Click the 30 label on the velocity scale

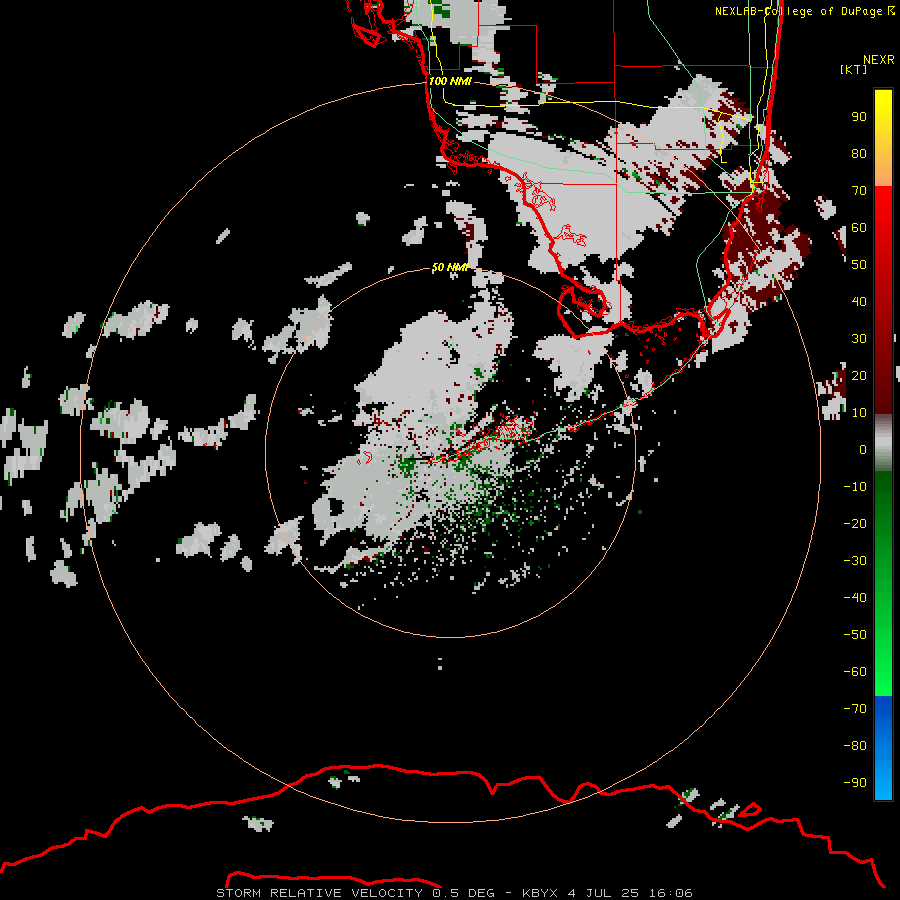(x=859, y=339)
